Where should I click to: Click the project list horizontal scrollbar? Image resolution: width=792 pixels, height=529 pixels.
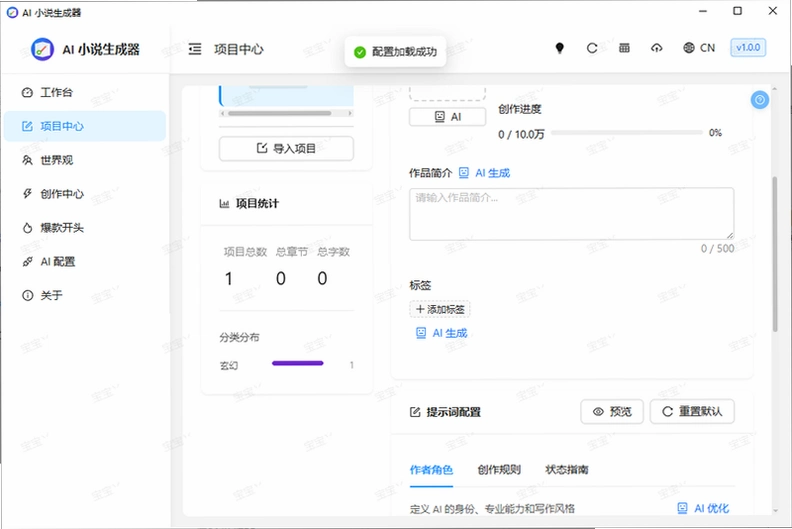coord(280,113)
